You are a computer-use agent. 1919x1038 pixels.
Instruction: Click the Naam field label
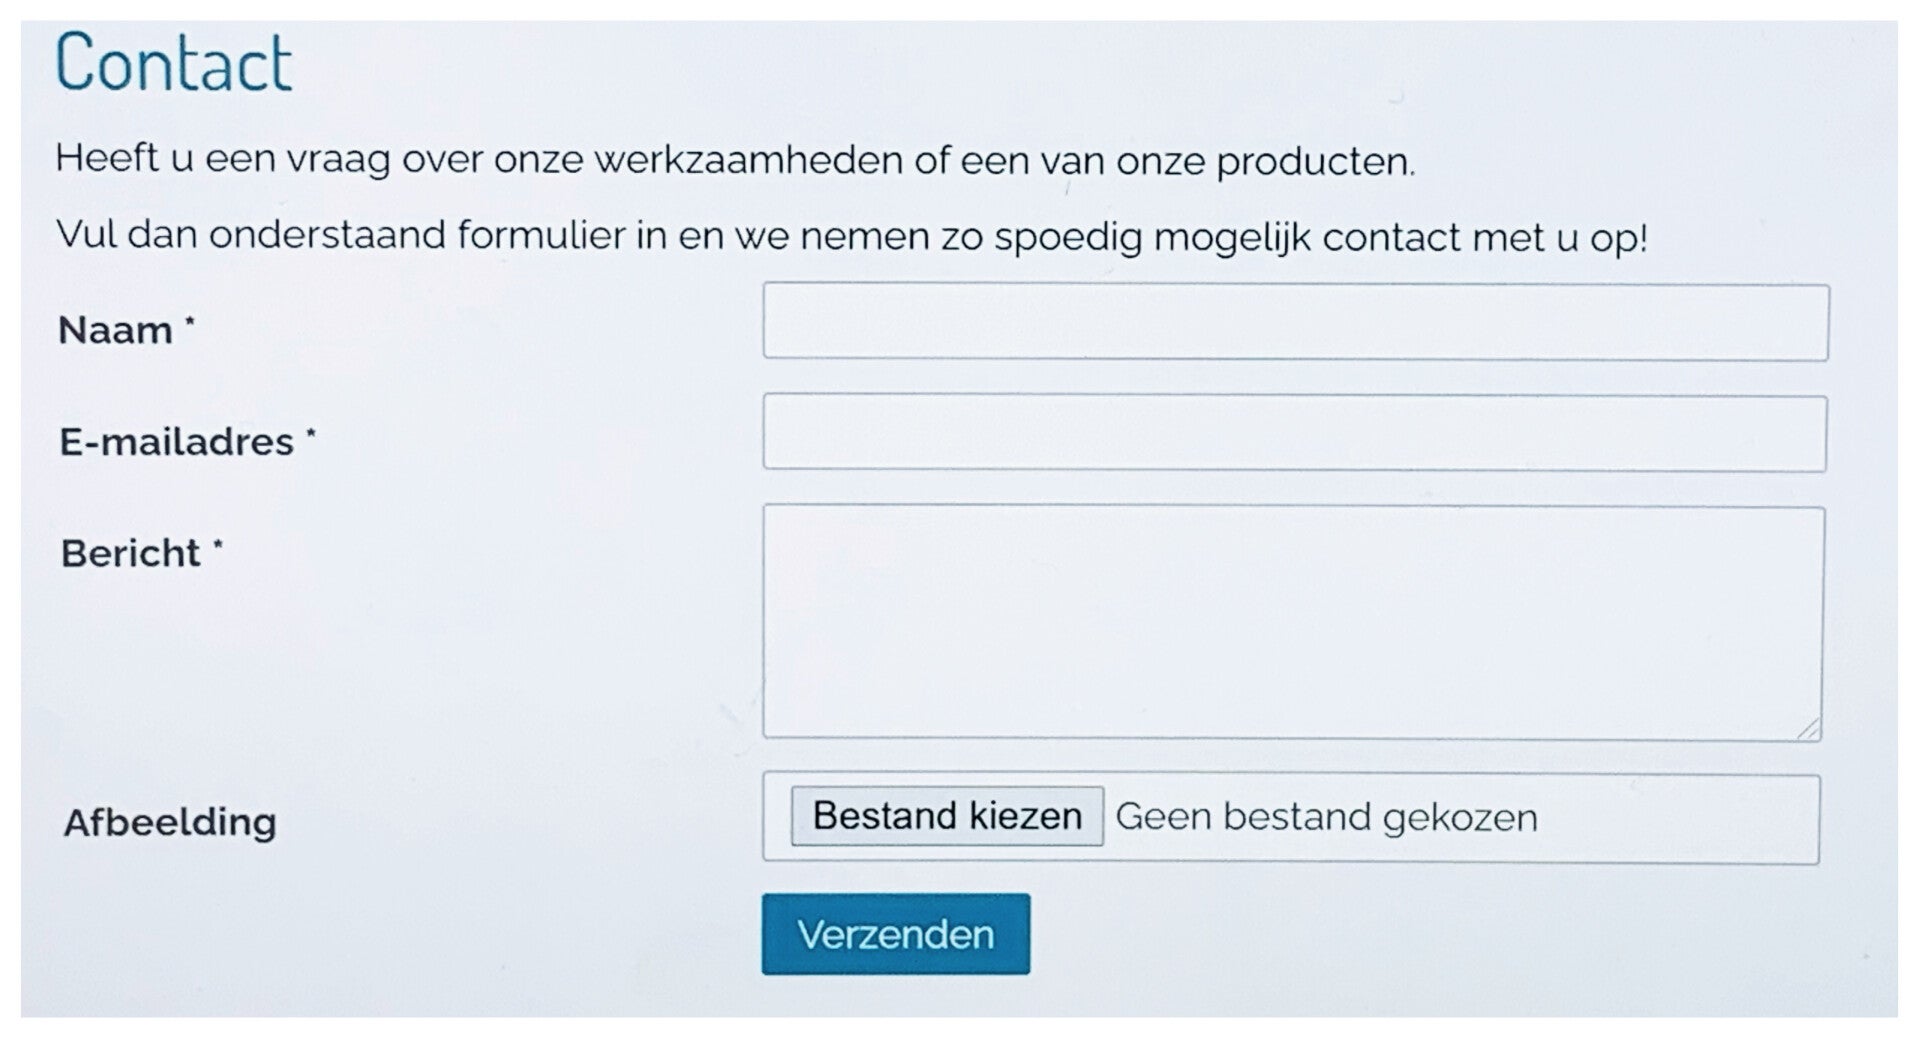click(x=115, y=330)
